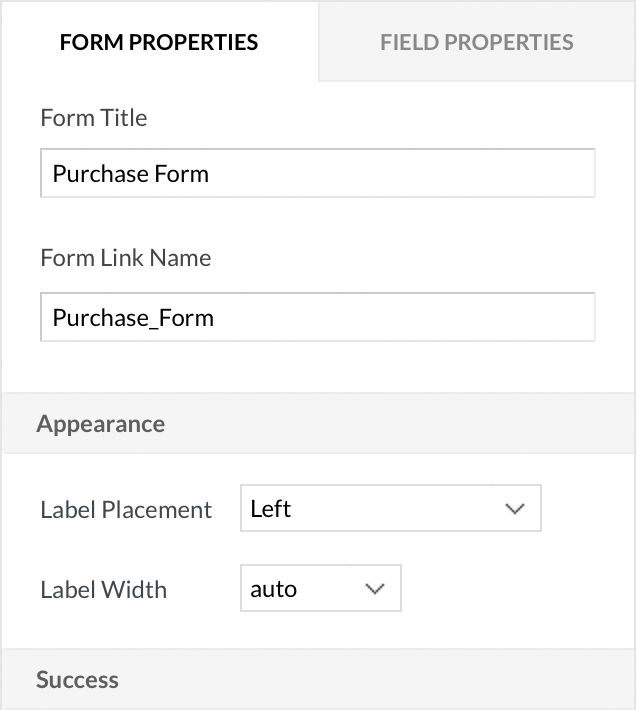
Task: Click the "Form Title" label
Action: point(94,118)
